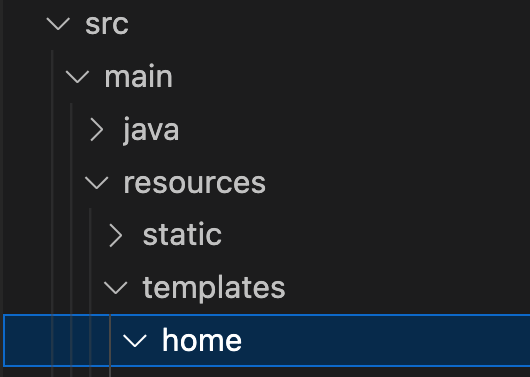
Task: Click blank area of the templates row
Action: tap(406, 288)
